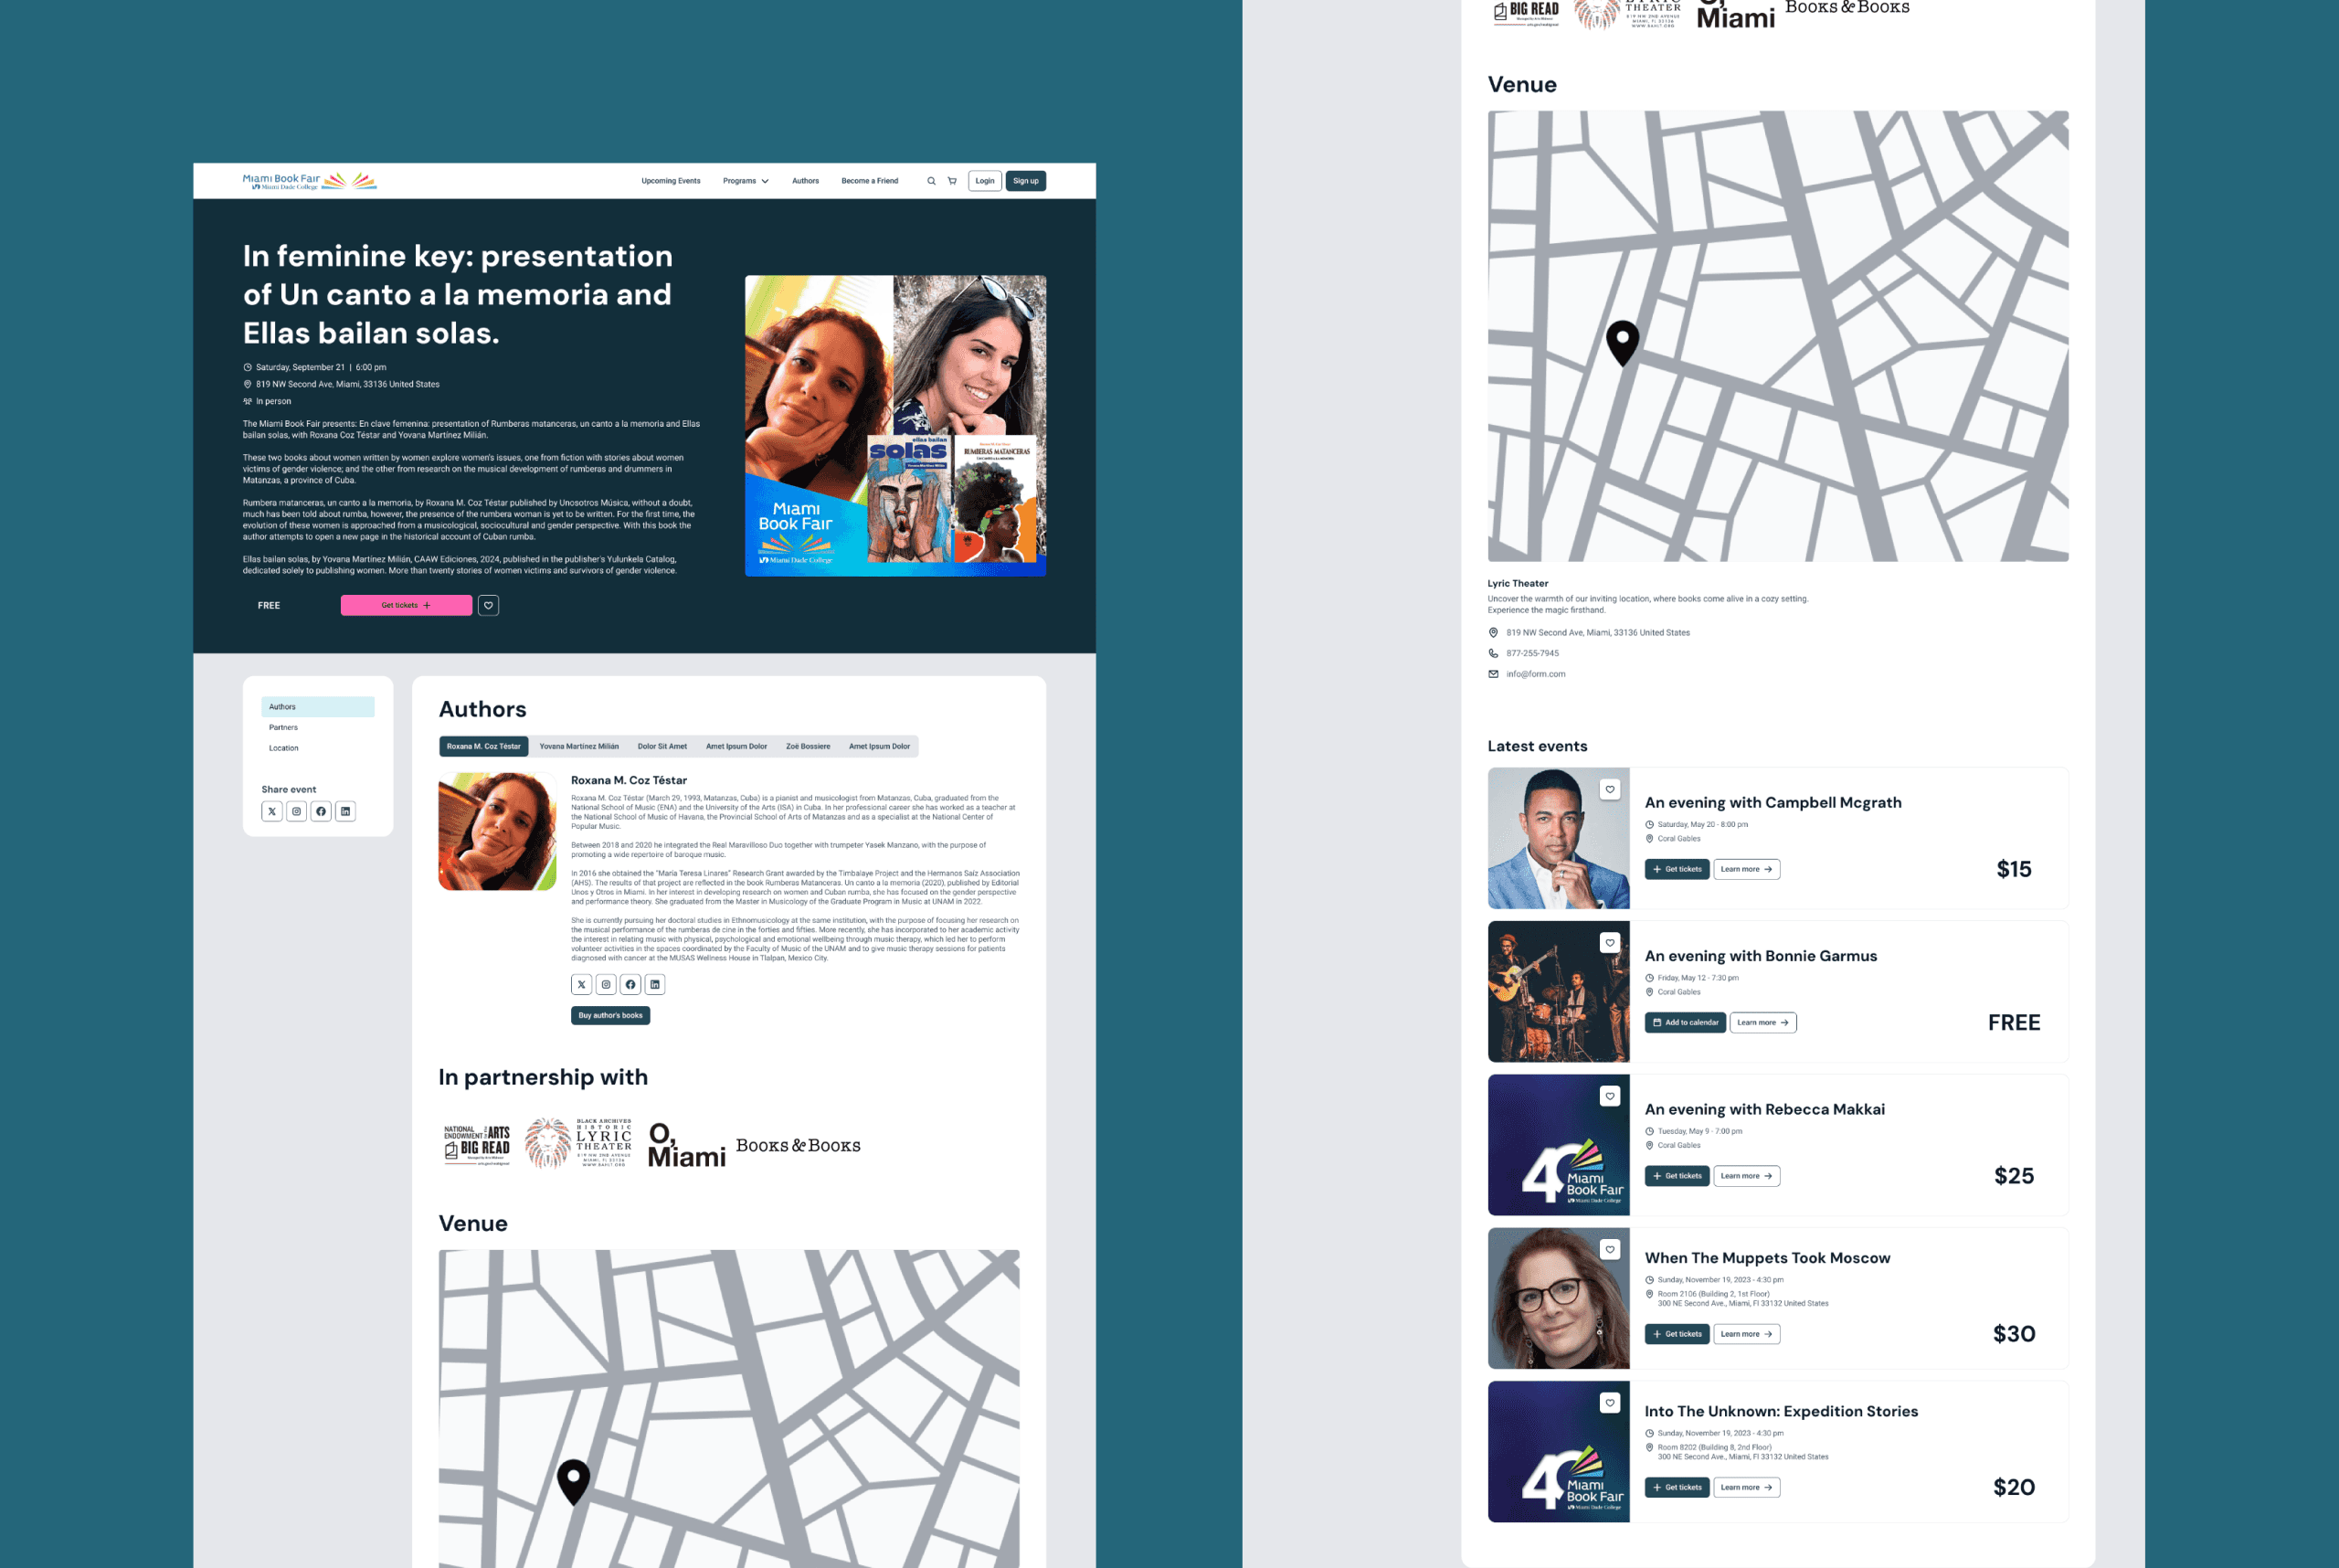Share event on LinkedIn in sidebar

point(345,811)
